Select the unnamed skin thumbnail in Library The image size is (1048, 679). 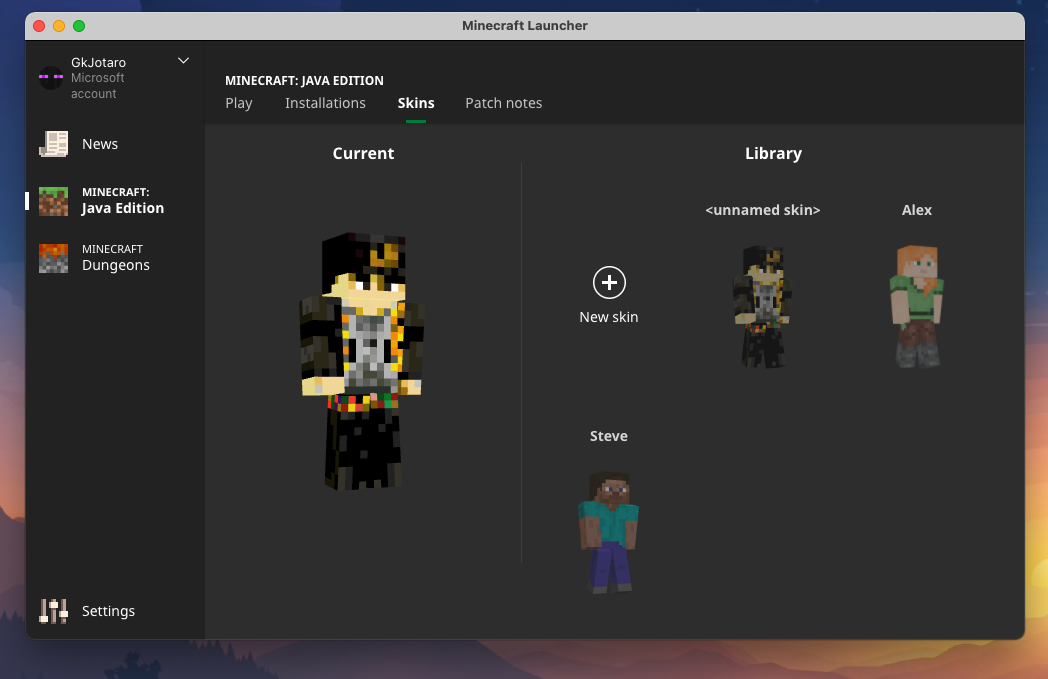tap(763, 306)
